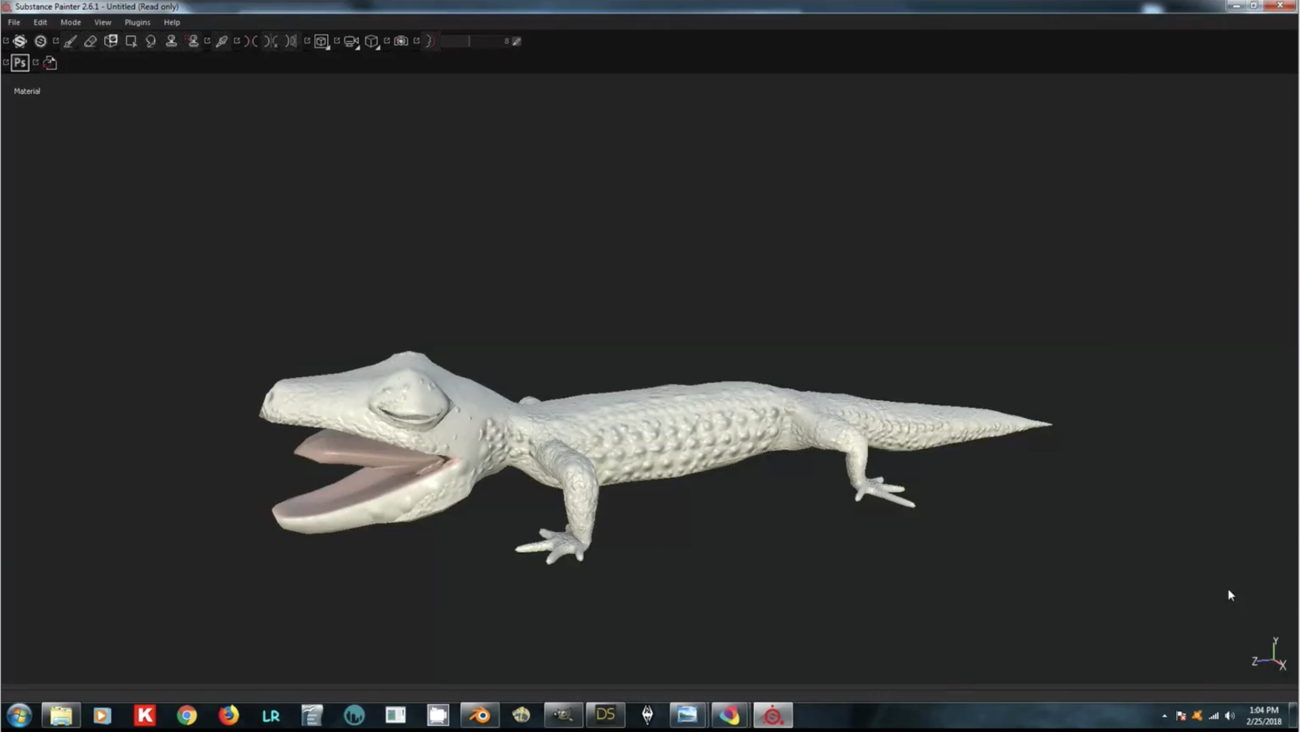This screenshot has width=1300, height=732.
Task: Open the File menu
Action: (14, 22)
